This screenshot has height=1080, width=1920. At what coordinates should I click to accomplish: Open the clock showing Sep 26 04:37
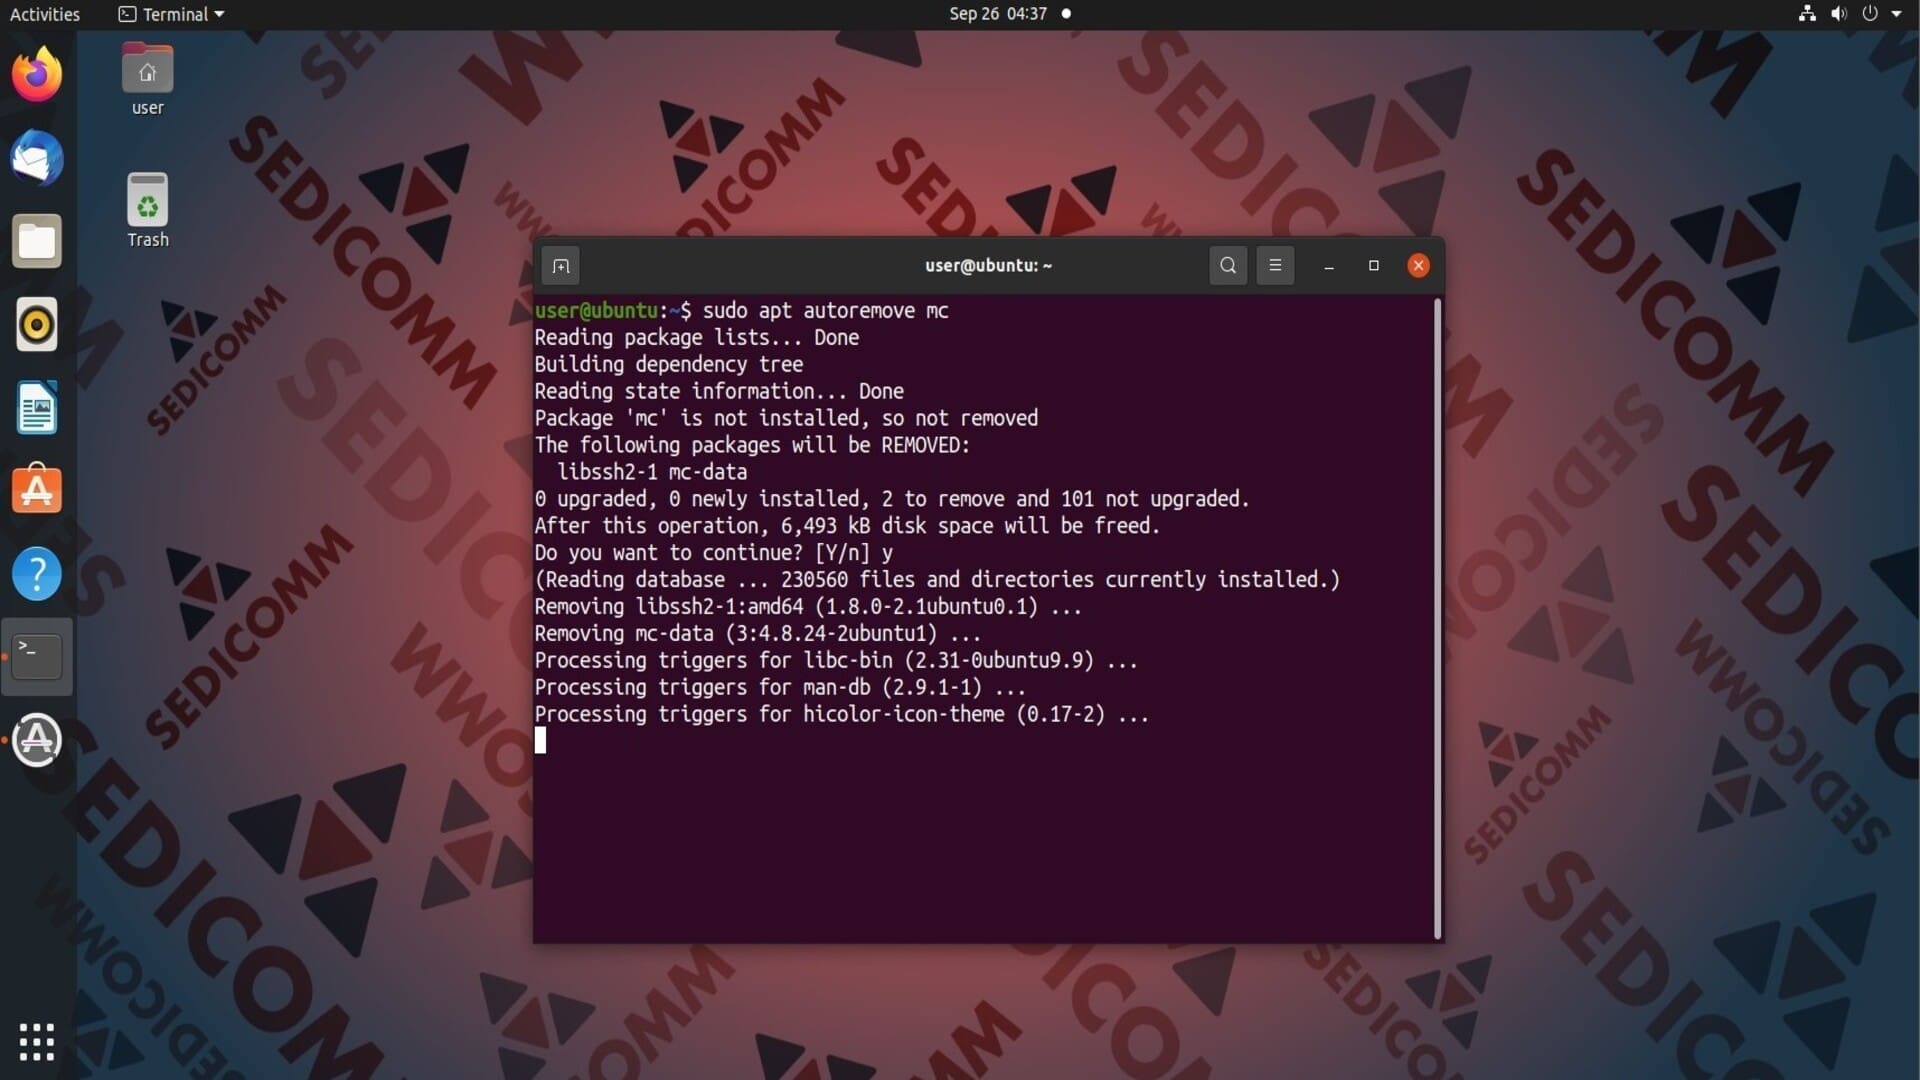[998, 14]
